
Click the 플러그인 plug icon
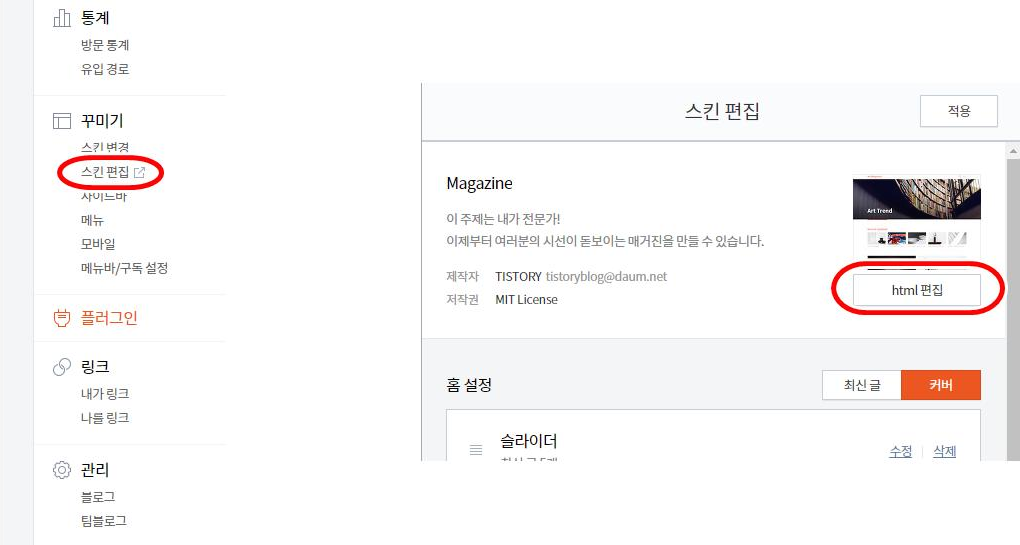point(62,318)
